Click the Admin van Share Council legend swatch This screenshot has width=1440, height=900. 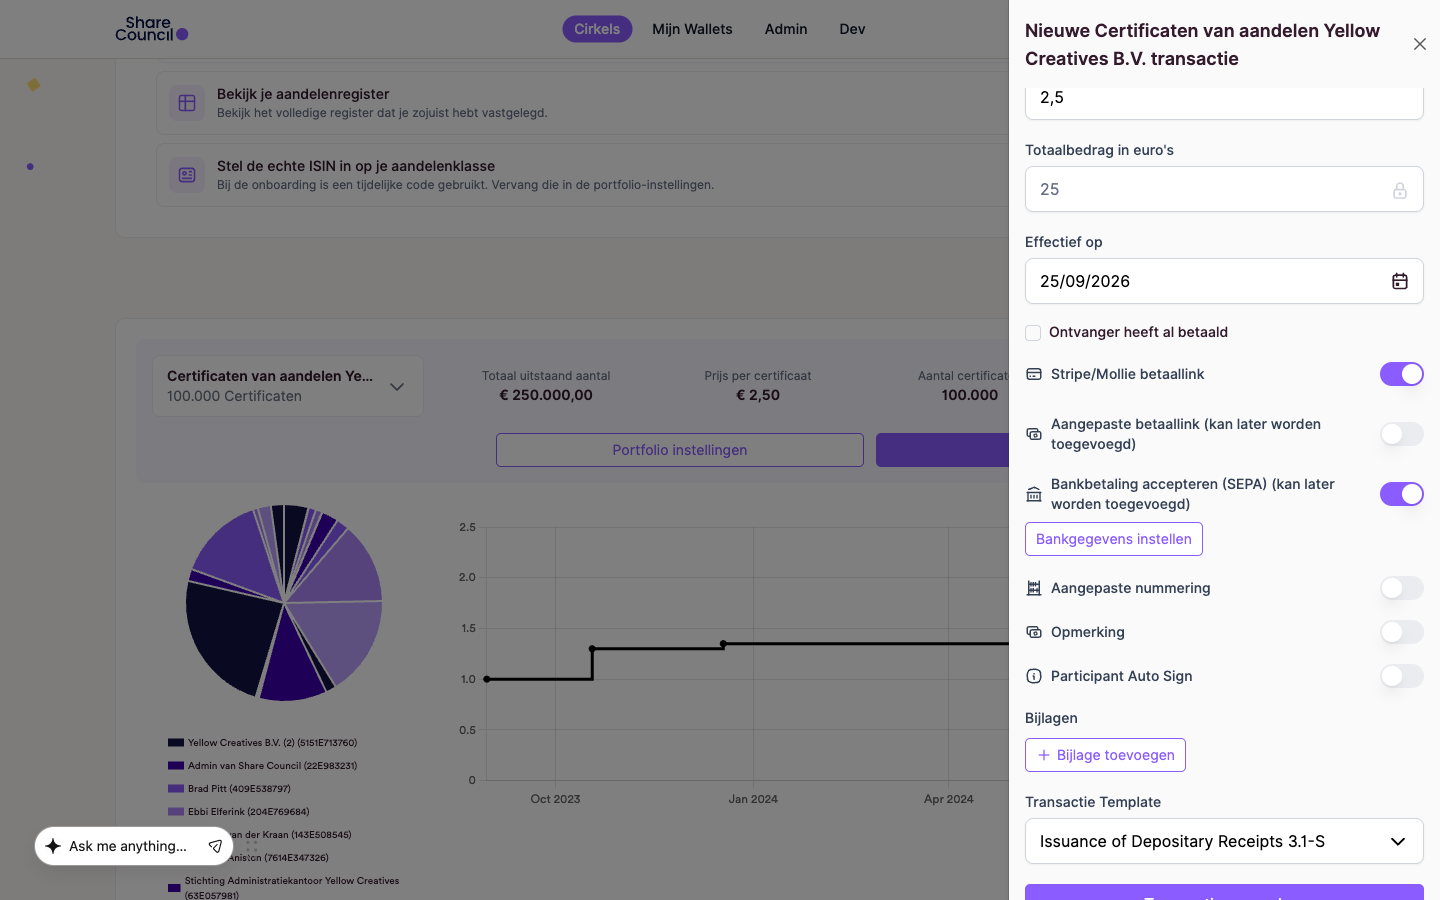176,766
